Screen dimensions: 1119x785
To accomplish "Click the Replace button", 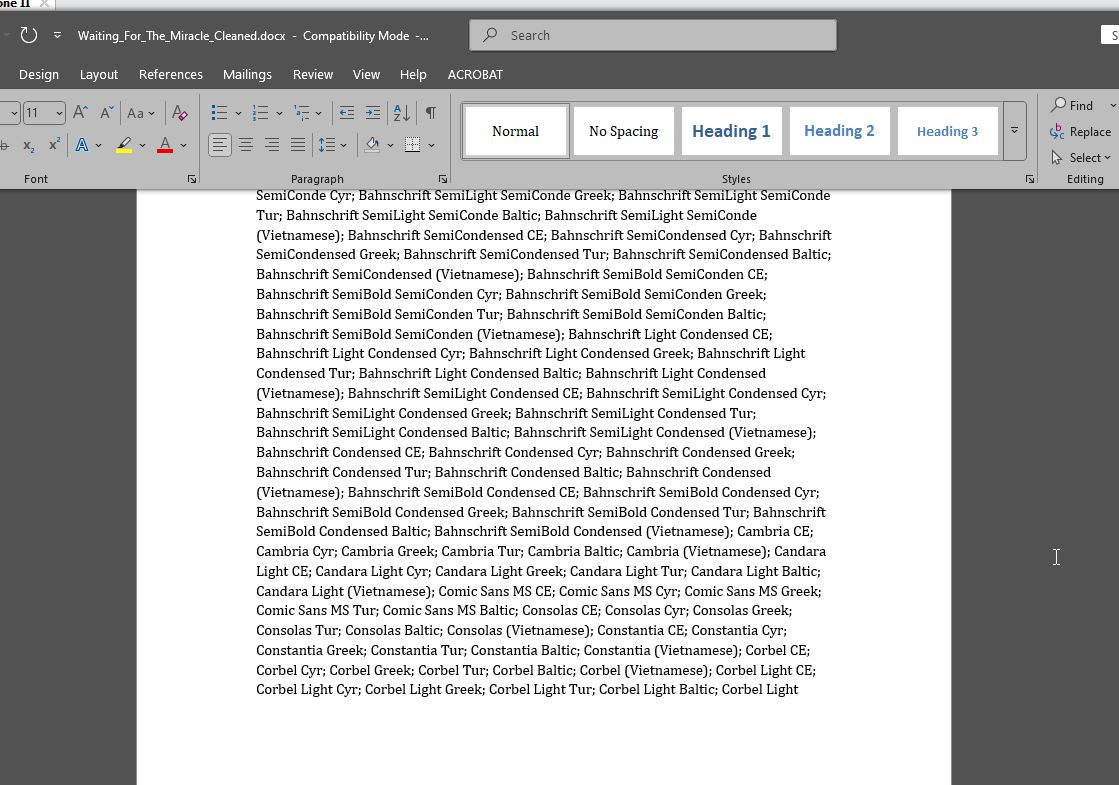I will (1080, 132).
